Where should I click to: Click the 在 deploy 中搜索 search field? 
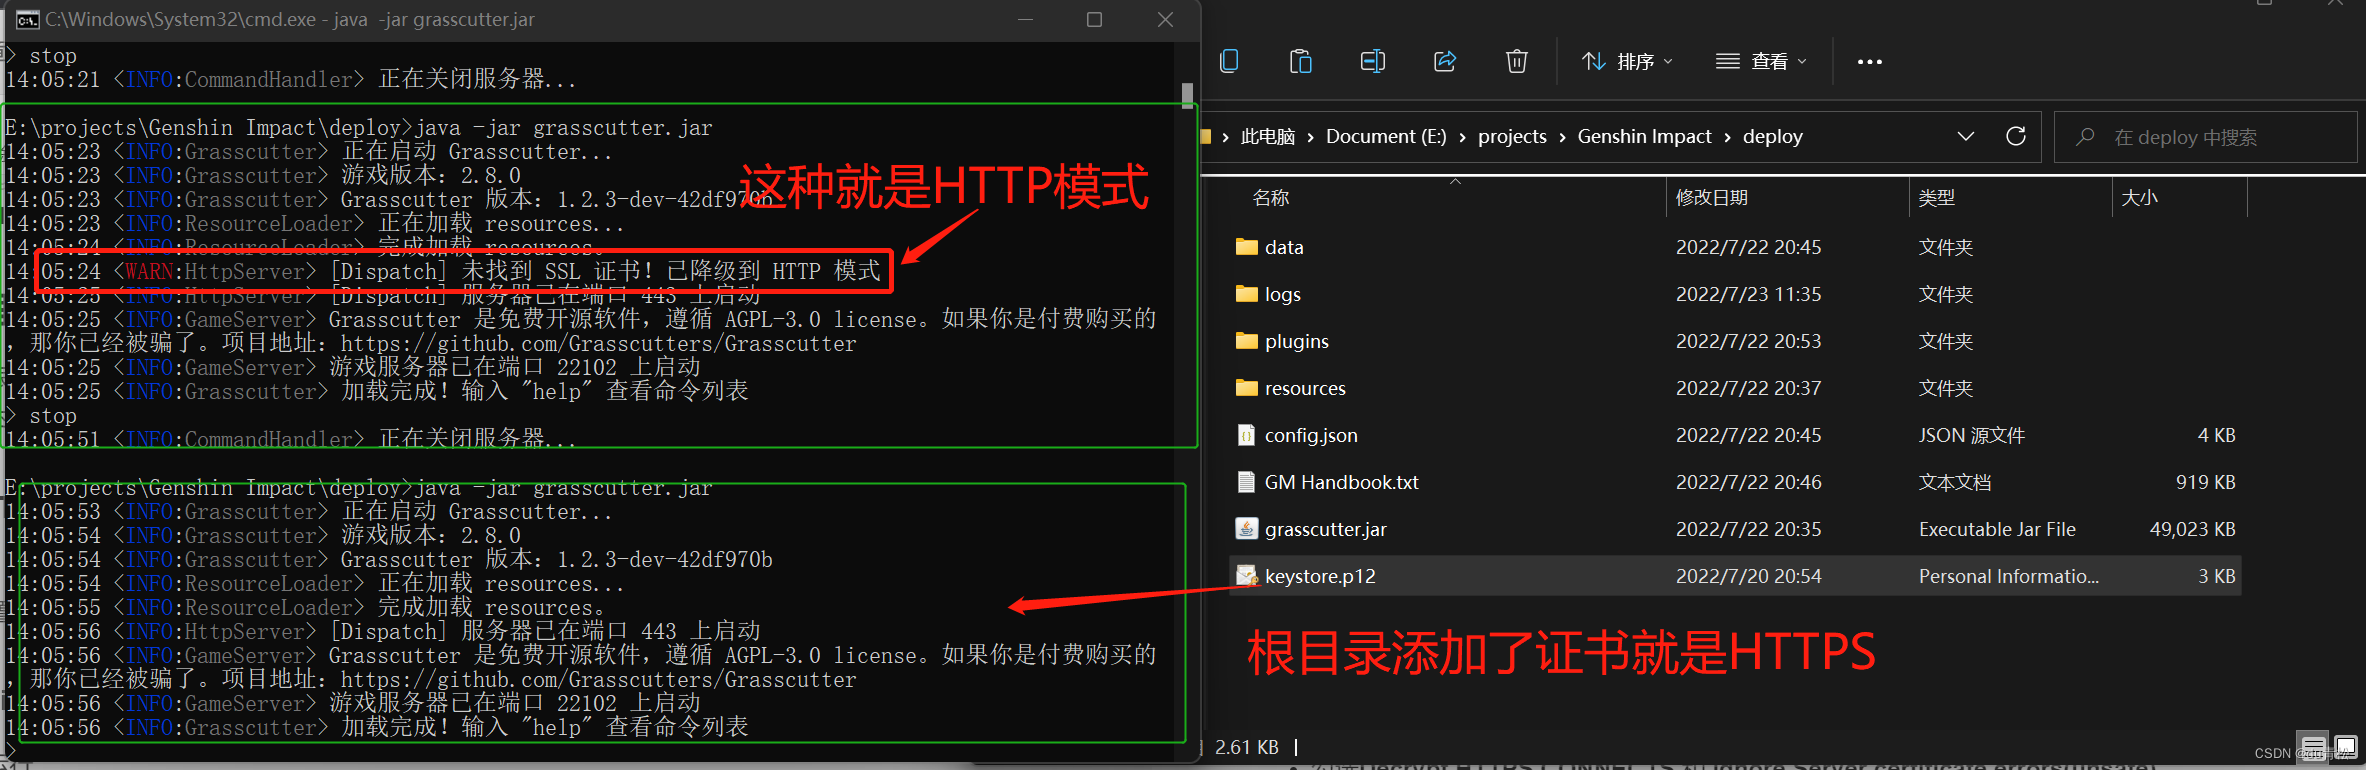(x=2205, y=137)
